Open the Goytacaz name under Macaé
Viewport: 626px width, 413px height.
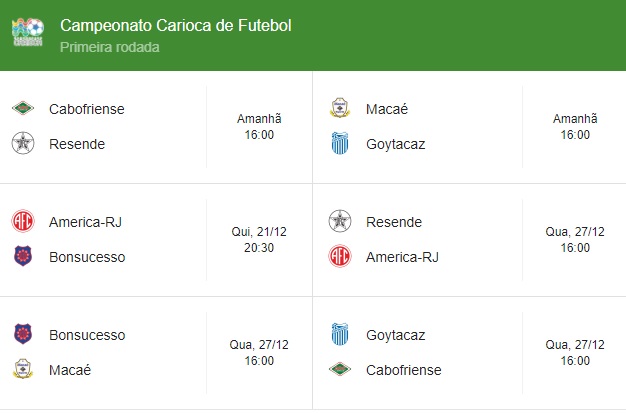[x=395, y=144]
